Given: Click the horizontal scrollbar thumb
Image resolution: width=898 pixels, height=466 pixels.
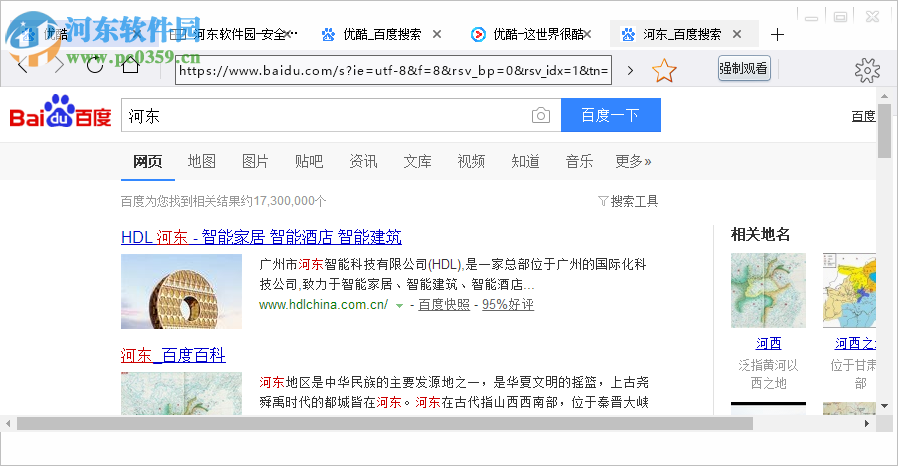Looking at the screenshot, I should pos(385,424).
